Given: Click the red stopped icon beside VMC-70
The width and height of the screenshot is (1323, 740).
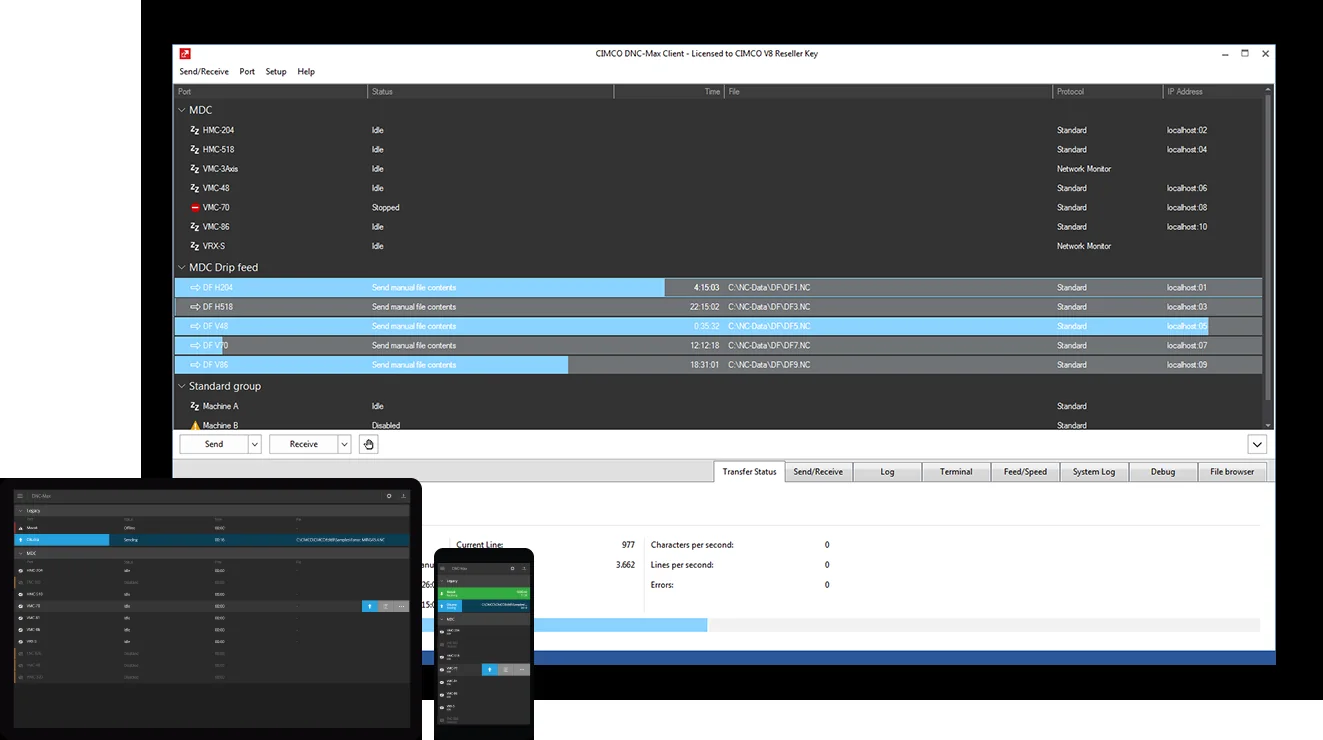Looking at the screenshot, I should point(195,208).
